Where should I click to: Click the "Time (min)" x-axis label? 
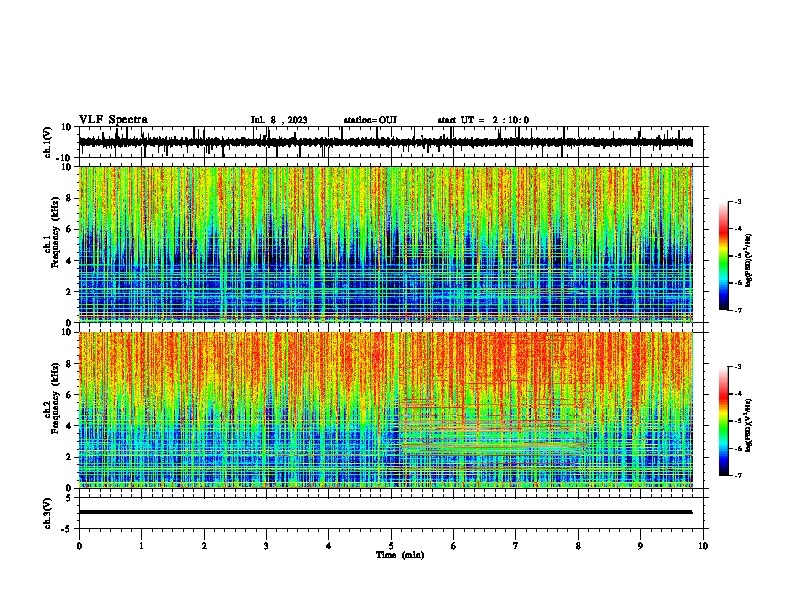(x=400, y=555)
